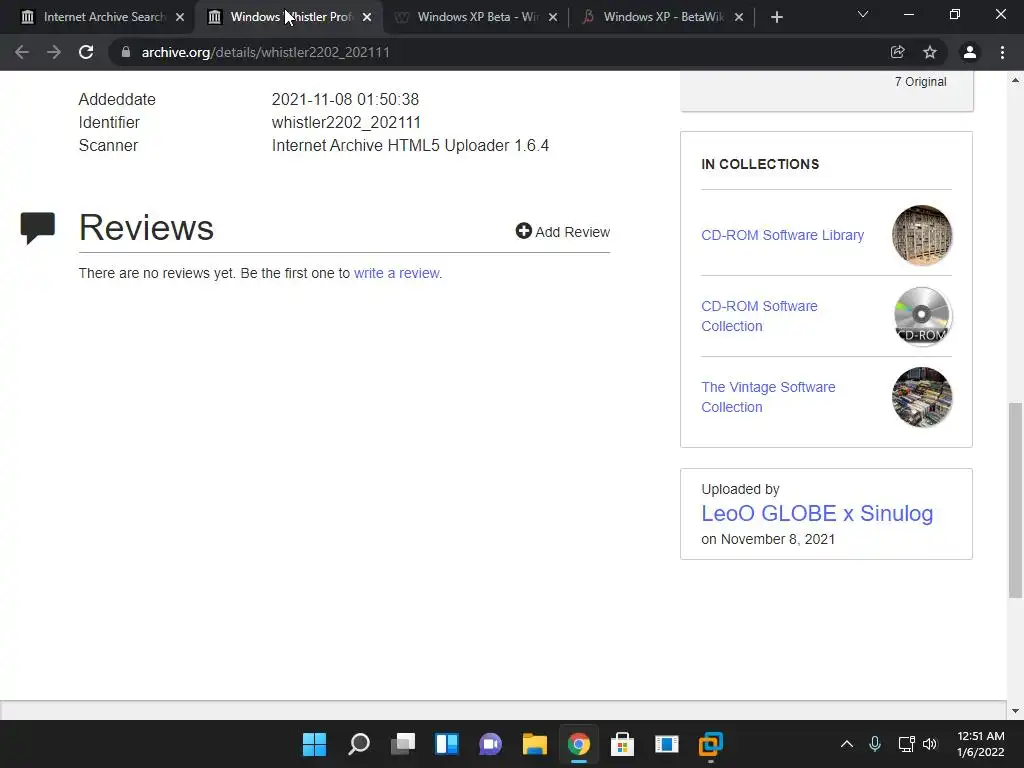Go back to the previous page
Image resolution: width=1024 pixels, height=768 pixels.
point(22,52)
